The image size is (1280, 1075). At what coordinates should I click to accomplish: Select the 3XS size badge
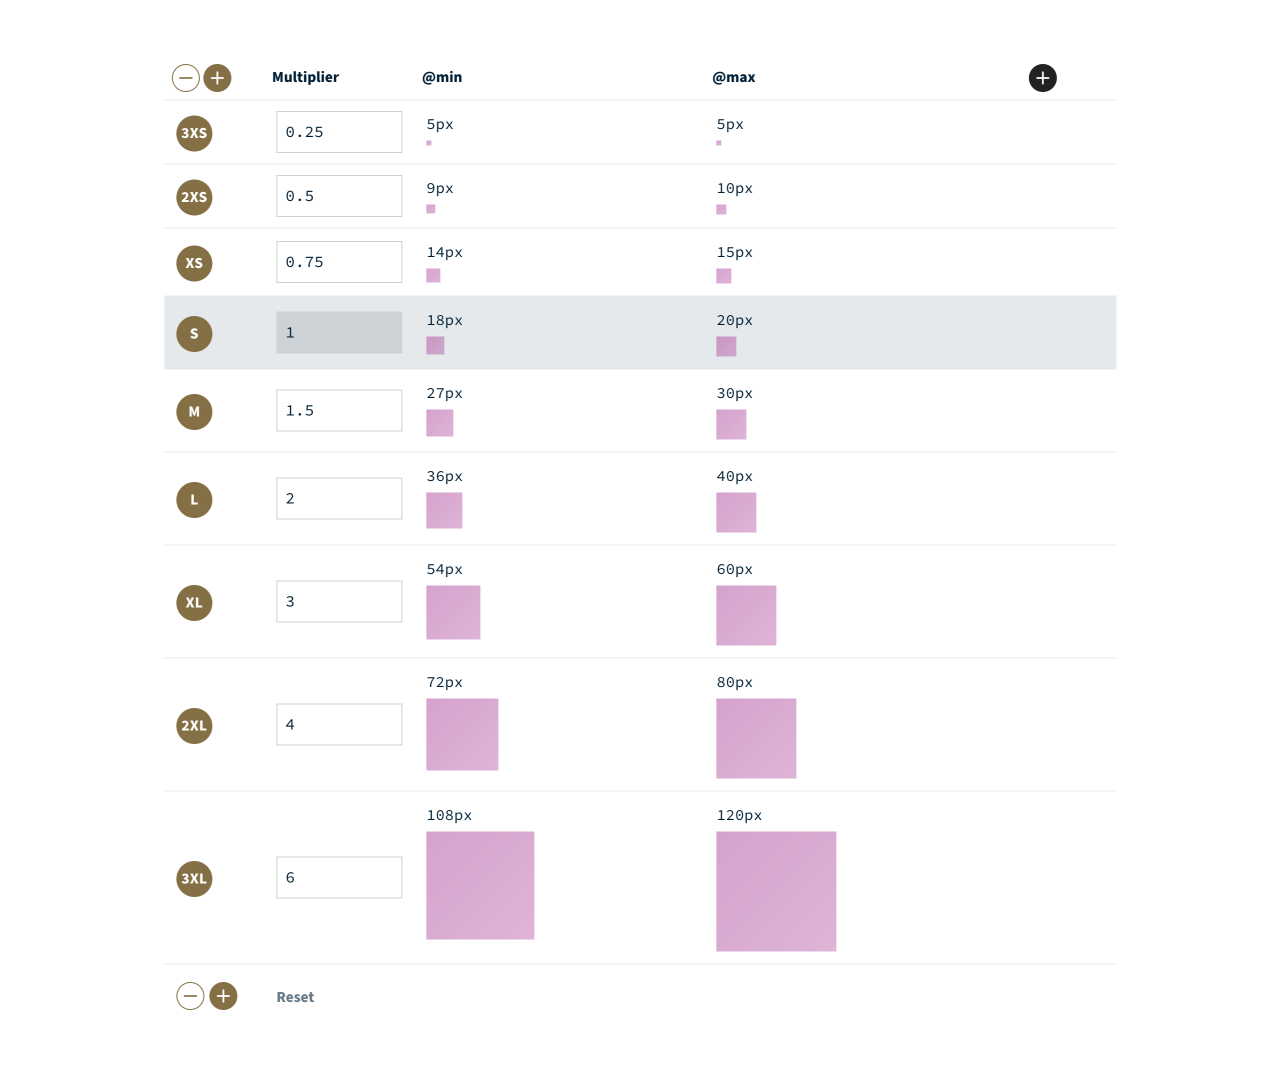194,133
